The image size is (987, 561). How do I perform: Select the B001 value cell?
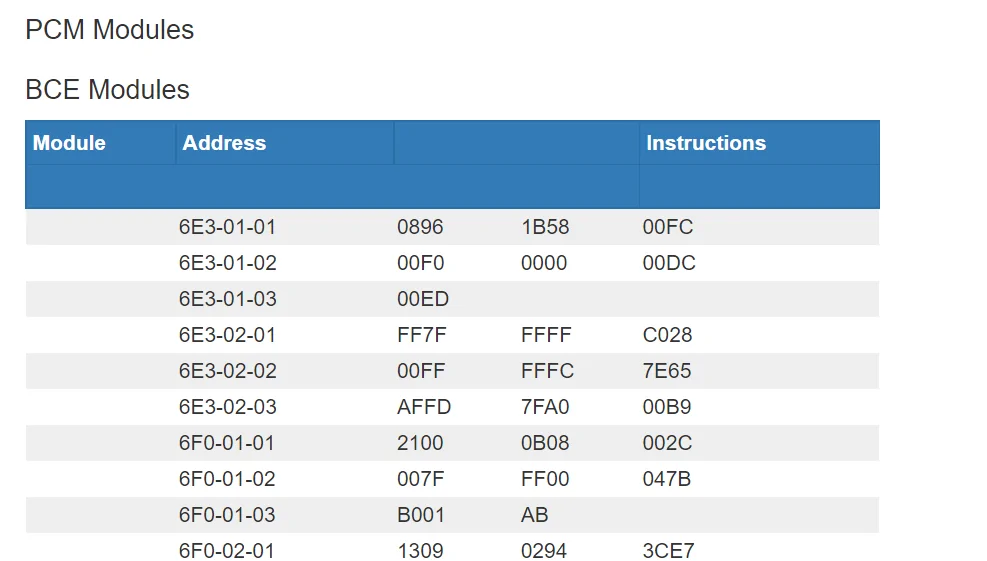point(421,515)
